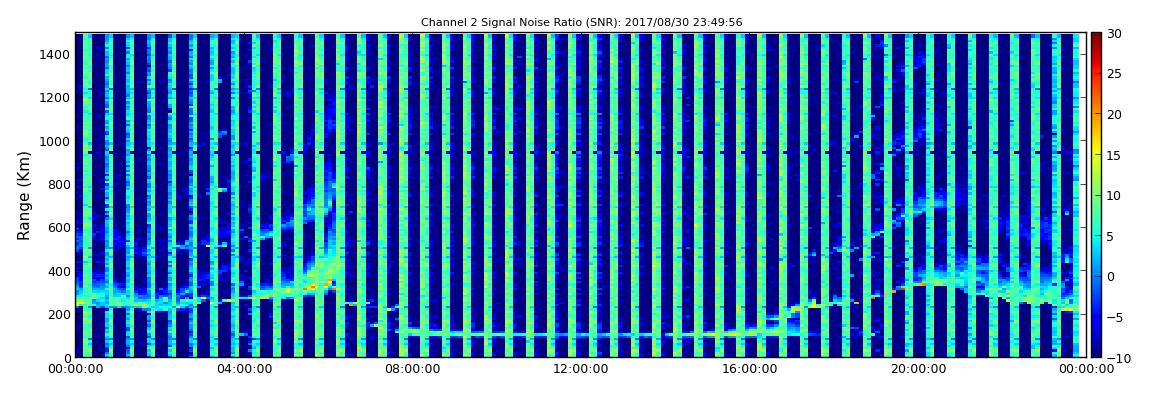Click the 600 range axis tick label
This screenshot has height=407, width=1150.
[59, 227]
